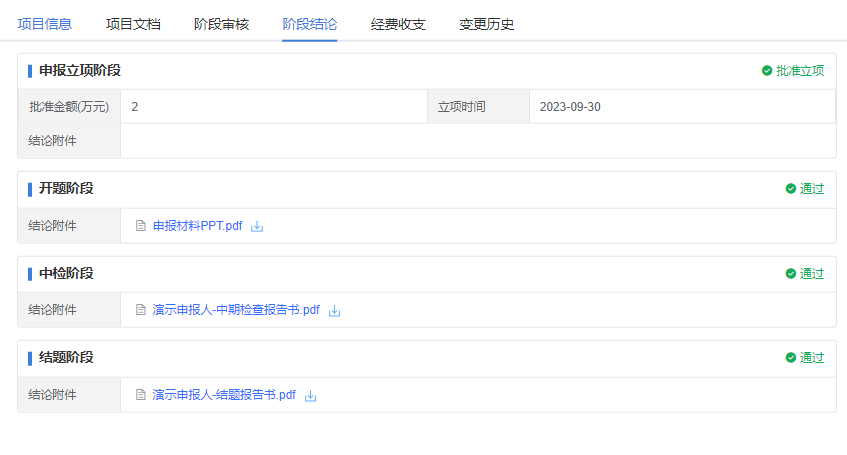
Task: Open 演示申报人-结题报告书.pdf link
Action: pyautogui.click(x=224, y=395)
